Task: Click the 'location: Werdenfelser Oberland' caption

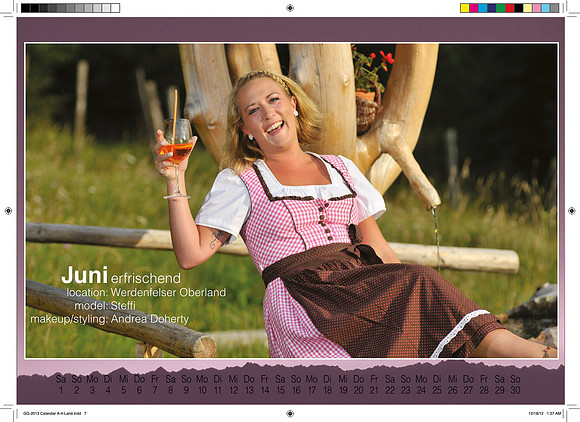Action: (x=146, y=292)
